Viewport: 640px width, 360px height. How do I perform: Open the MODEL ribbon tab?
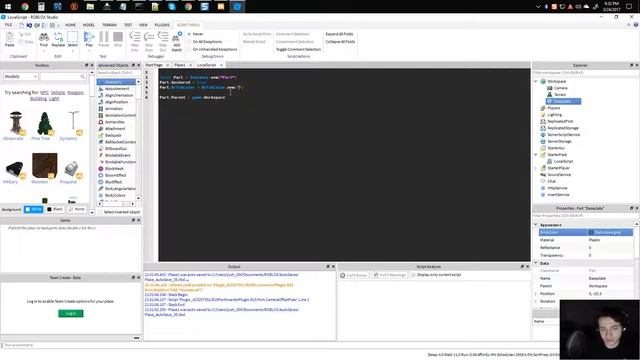[x=89, y=25]
